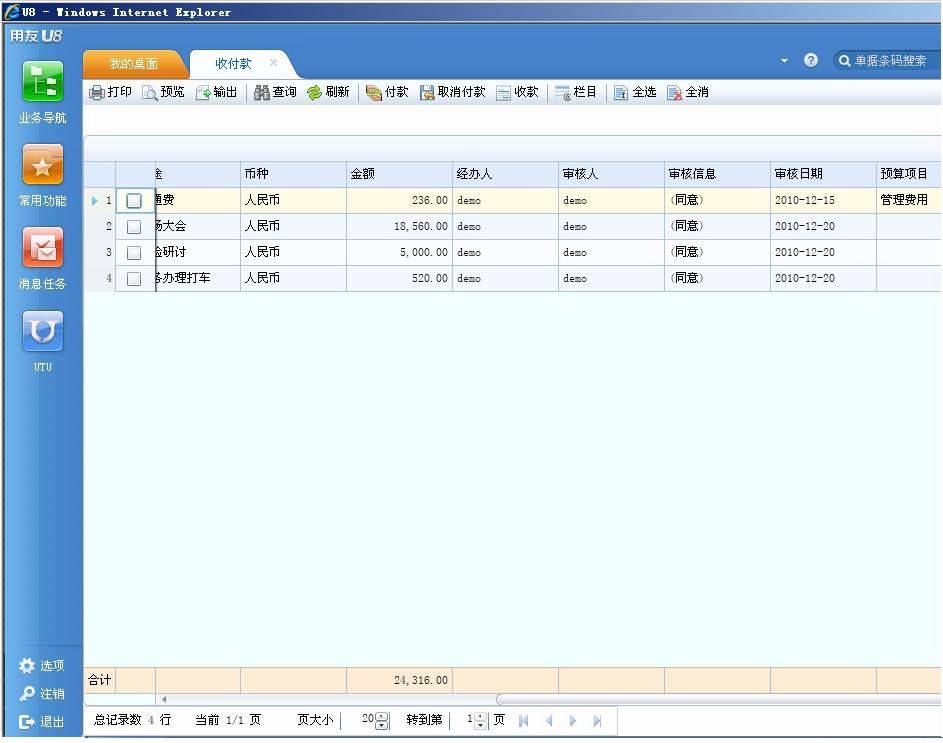The height and width of the screenshot is (743, 943).
Task: Switch to the 收付款 tab
Action: pos(233,64)
